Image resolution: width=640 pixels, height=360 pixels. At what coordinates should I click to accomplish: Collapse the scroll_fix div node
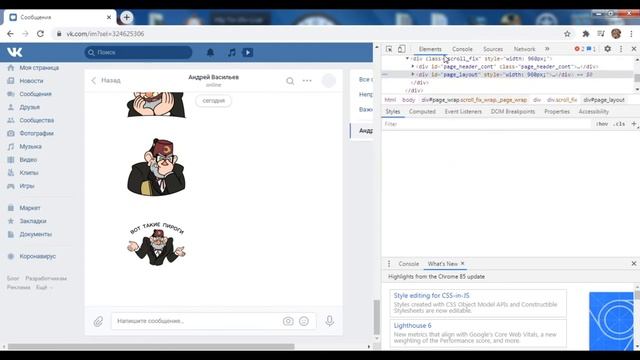tap(407, 58)
